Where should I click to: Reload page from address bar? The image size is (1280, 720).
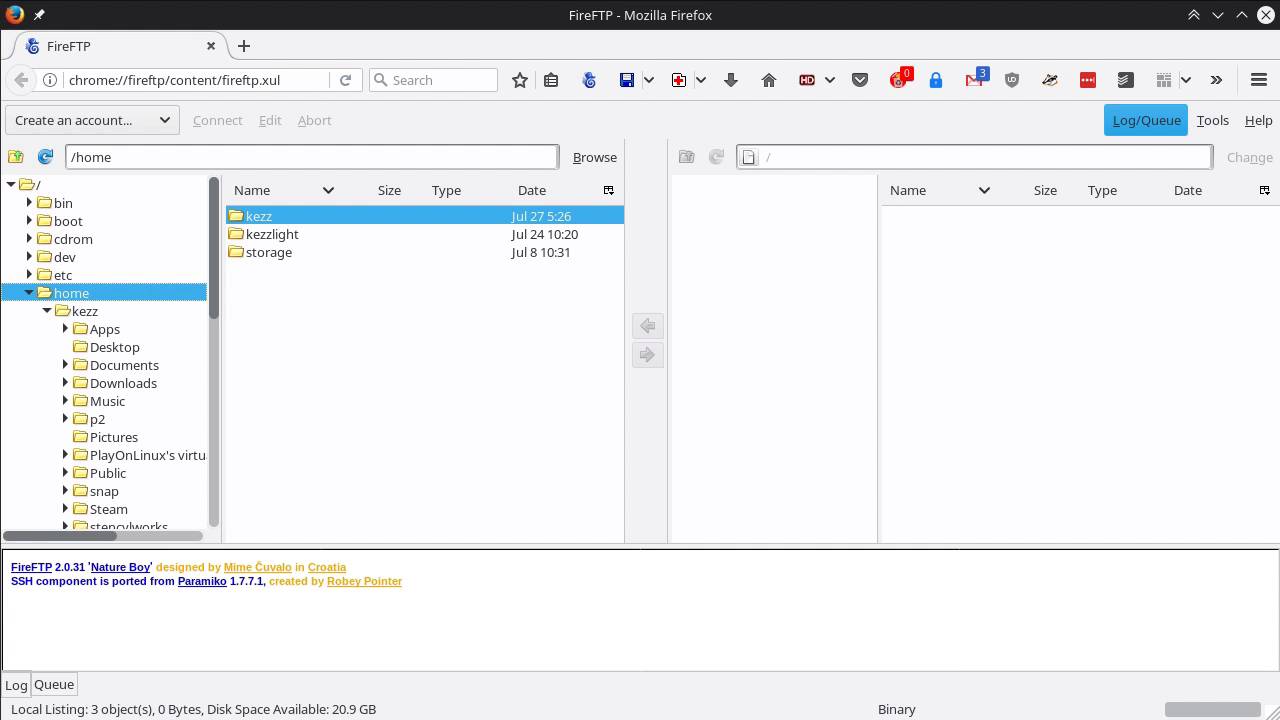[x=345, y=80]
